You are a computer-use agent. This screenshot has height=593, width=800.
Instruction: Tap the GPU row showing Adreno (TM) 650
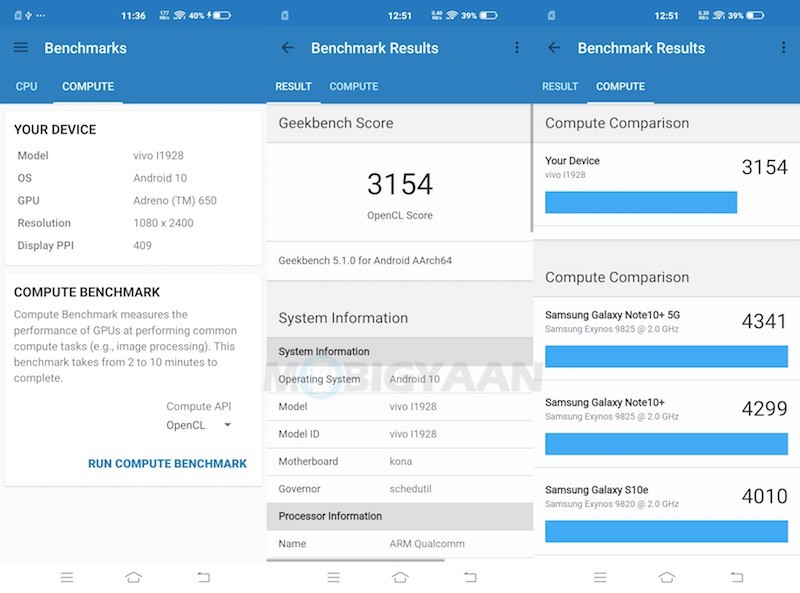133,201
